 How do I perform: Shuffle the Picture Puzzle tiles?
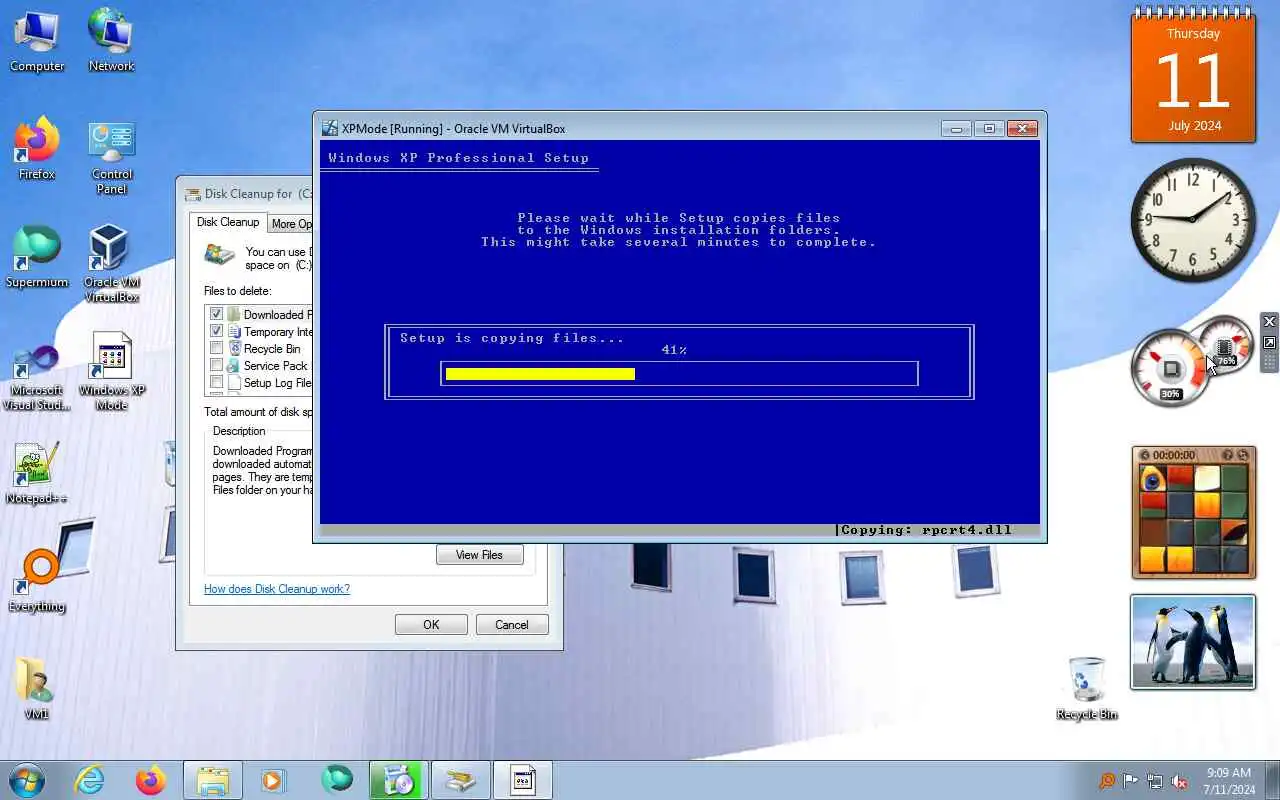[x=1243, y=455]
